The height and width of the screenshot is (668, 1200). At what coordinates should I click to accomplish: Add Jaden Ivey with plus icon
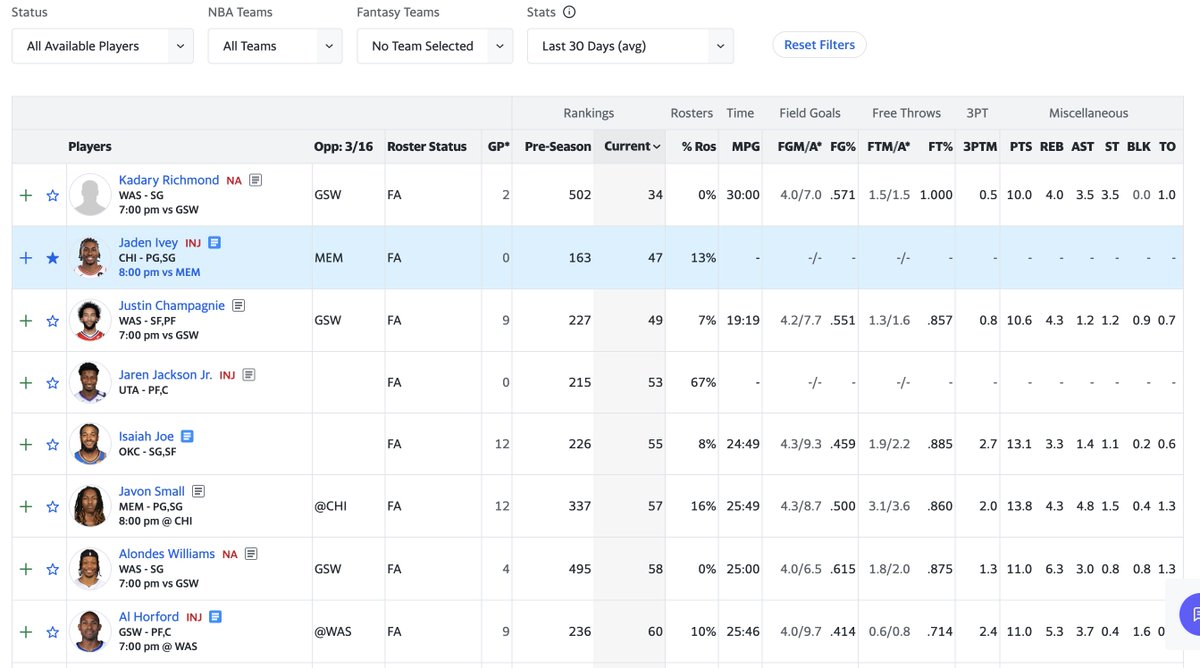point(26,258)
